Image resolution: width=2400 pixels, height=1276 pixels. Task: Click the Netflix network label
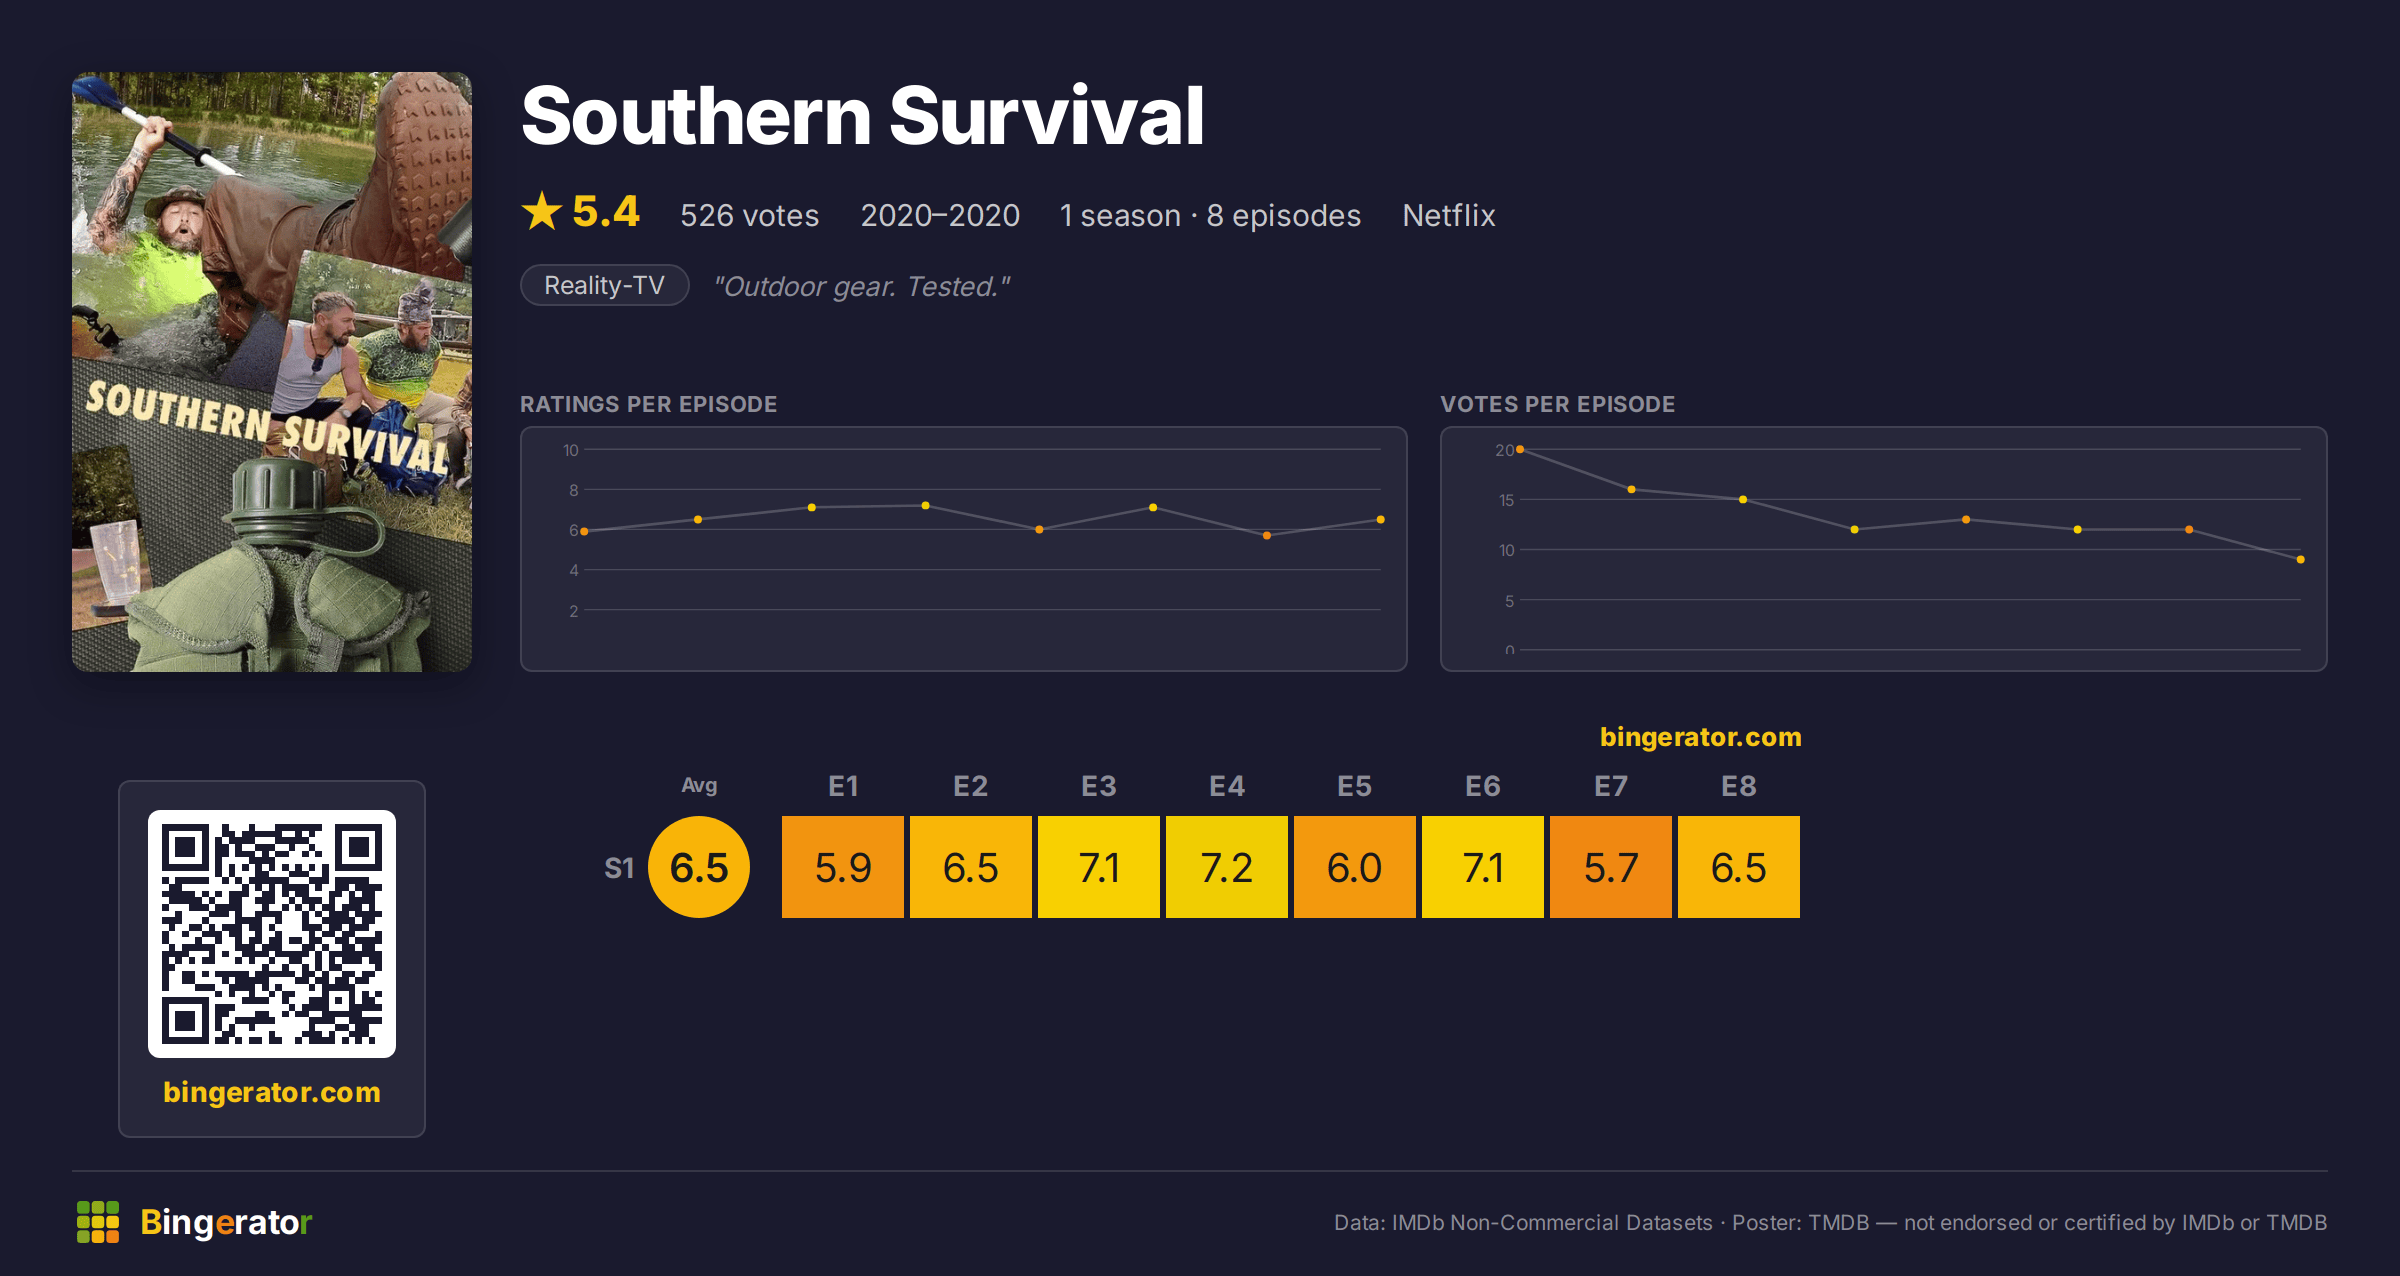click(1449, 216)
